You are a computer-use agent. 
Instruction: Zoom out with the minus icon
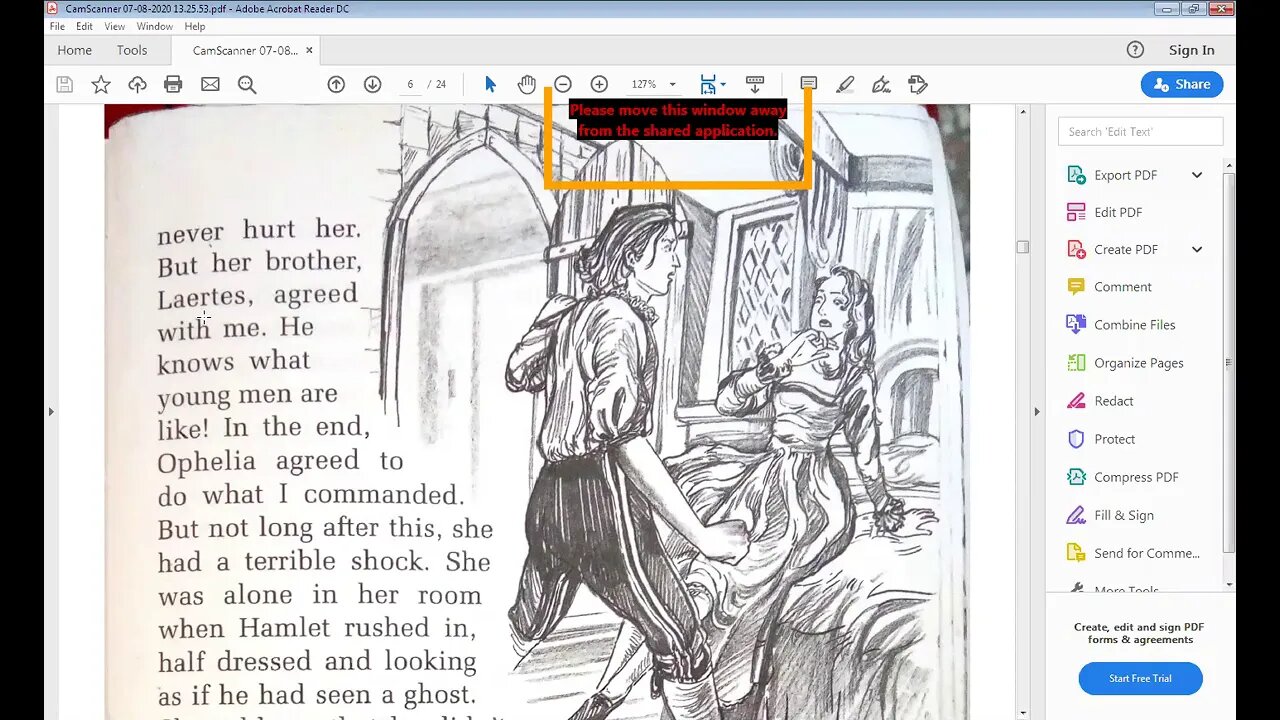pyautogui.click(x=563, y=85)
